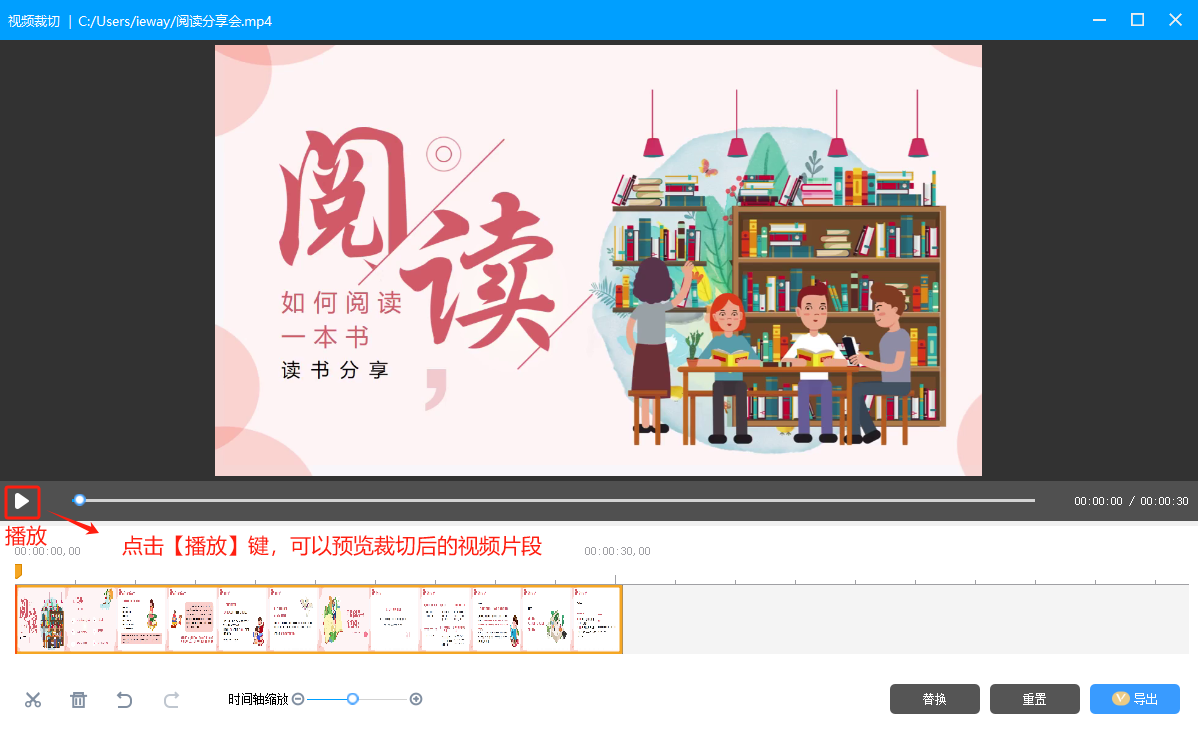
Task: Click the timeline zoom slider handle
Action: pyautogui.click(x=352, y=699)
